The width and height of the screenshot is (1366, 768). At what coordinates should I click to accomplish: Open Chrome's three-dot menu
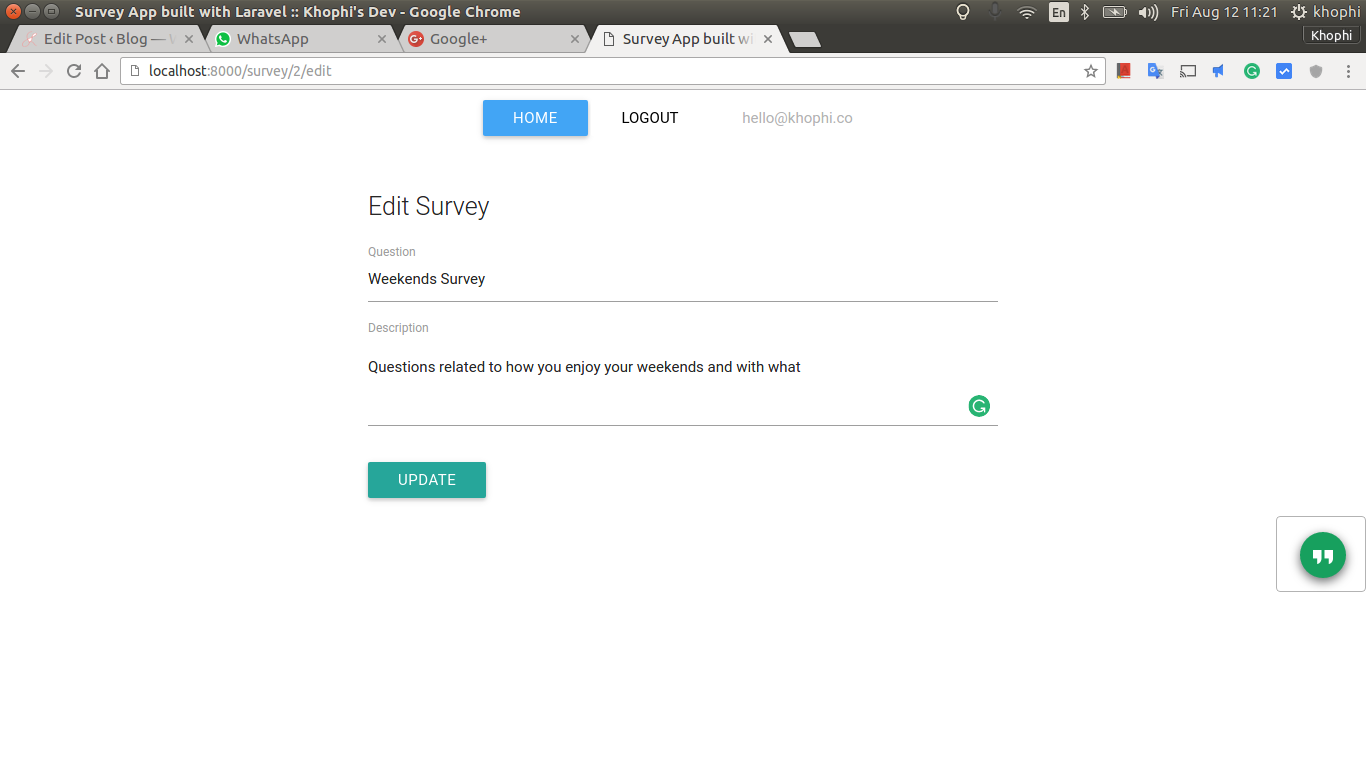click(1348, 71)
